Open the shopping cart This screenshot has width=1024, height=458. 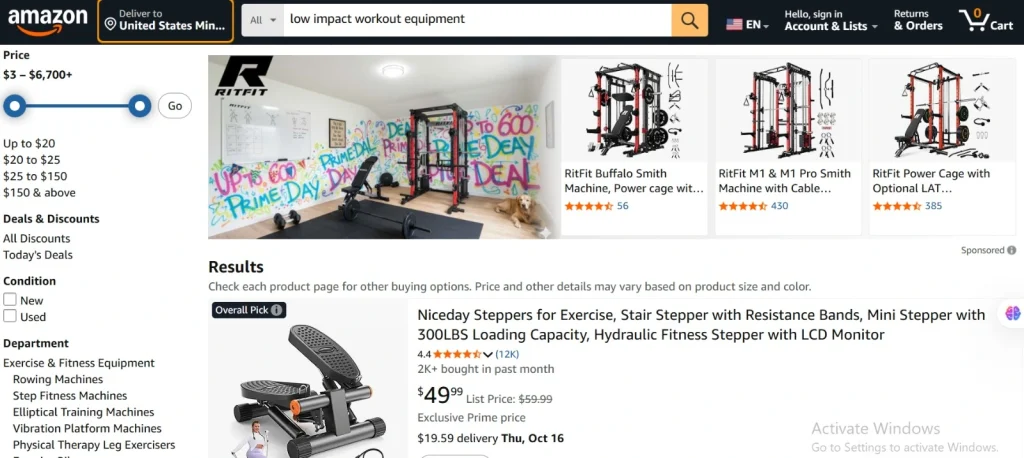(x=985, y=20)
